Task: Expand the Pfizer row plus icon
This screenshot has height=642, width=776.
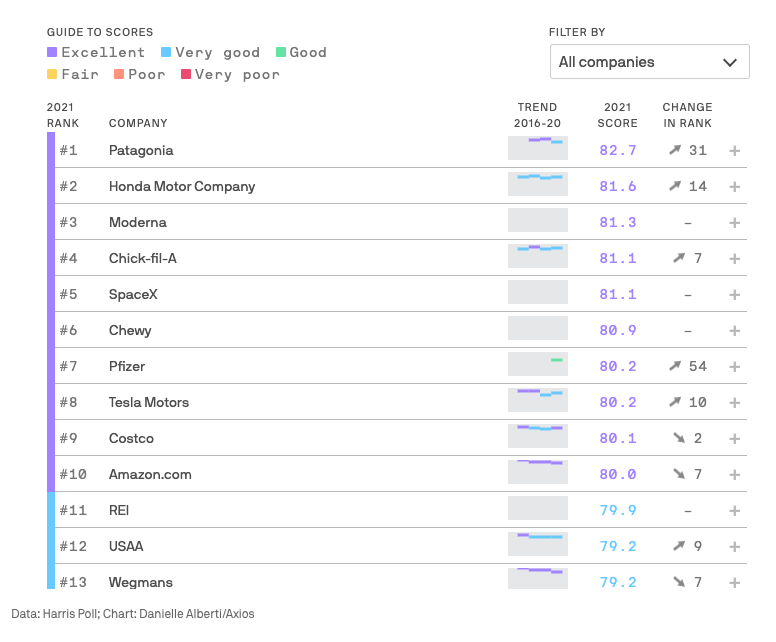Action: (x=735, y=366)
